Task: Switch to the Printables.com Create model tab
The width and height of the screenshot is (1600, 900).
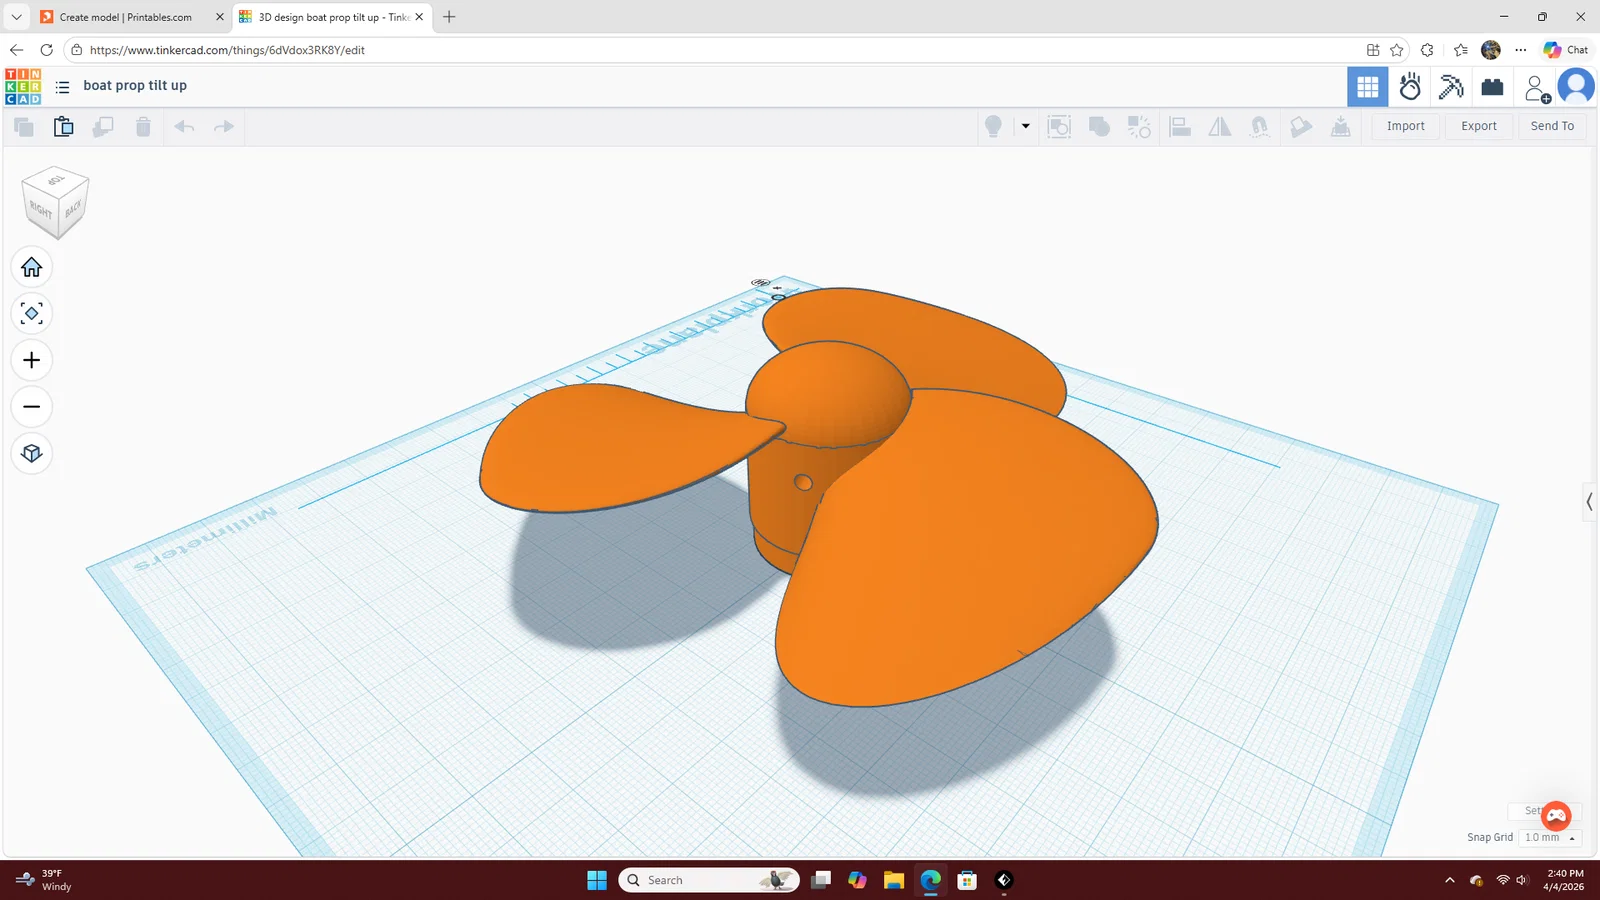Action: point(125,17)
